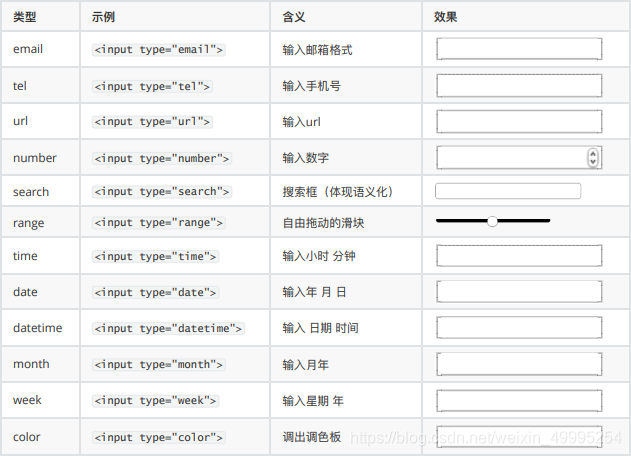Click the time effect input box
631x456 pixels.
click(519, 256)
